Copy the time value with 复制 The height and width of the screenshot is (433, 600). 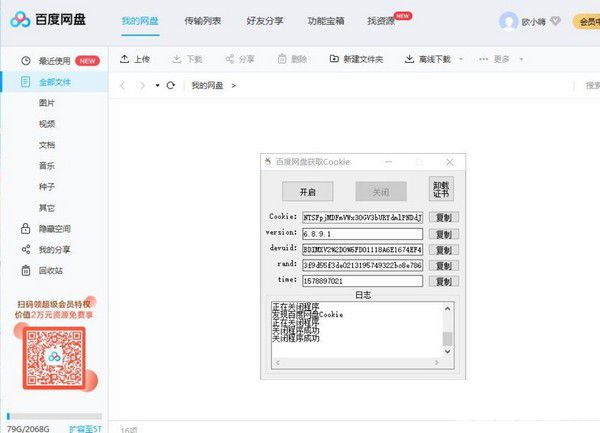pos(444,281)
